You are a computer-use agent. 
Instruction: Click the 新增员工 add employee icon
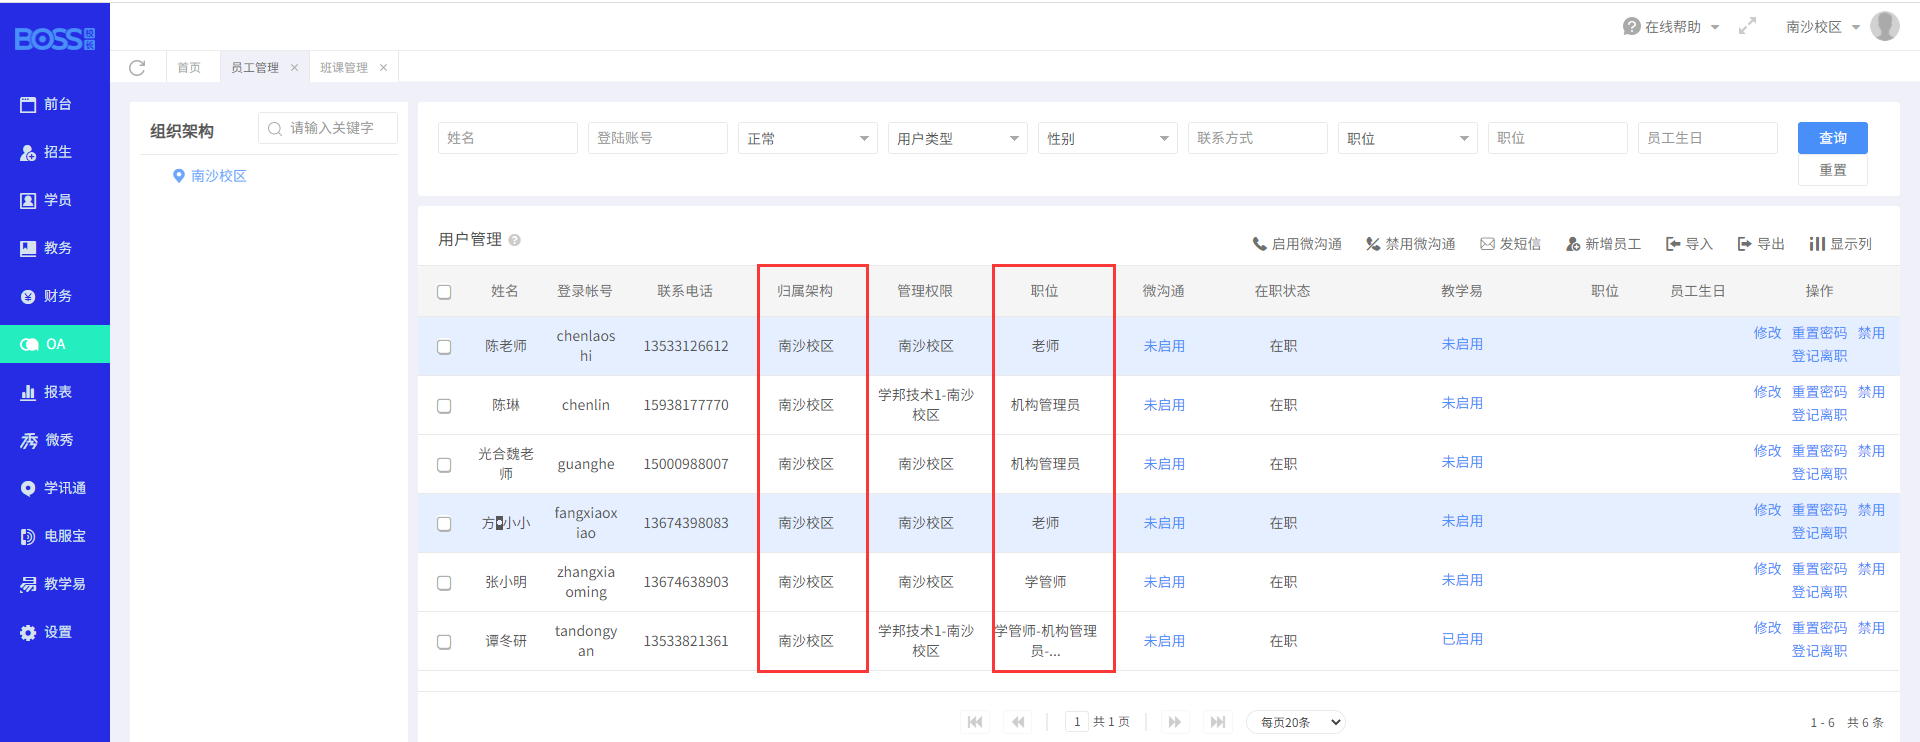pos(1573,244)
